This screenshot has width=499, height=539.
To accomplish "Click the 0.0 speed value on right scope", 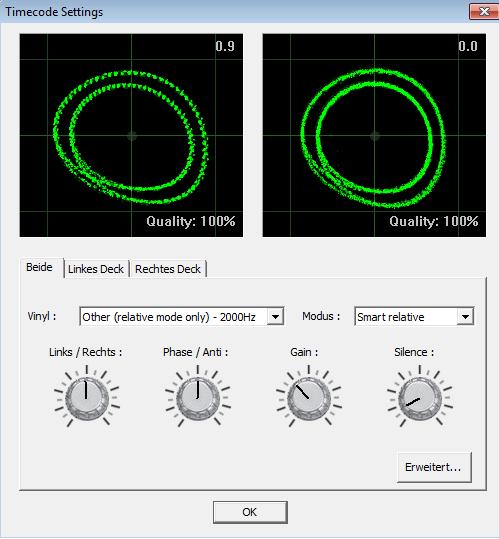I will point(468,46).
